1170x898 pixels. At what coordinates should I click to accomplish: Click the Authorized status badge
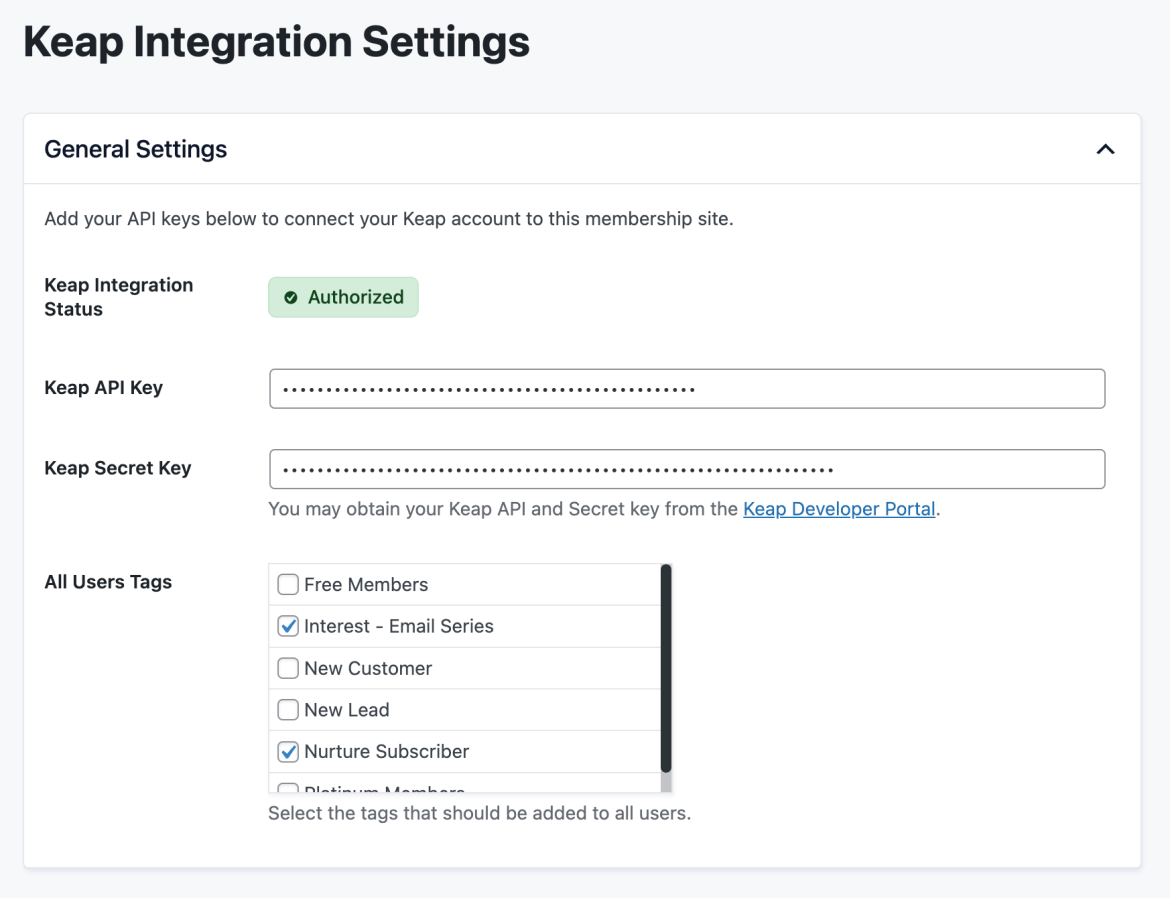pos(343,296)
